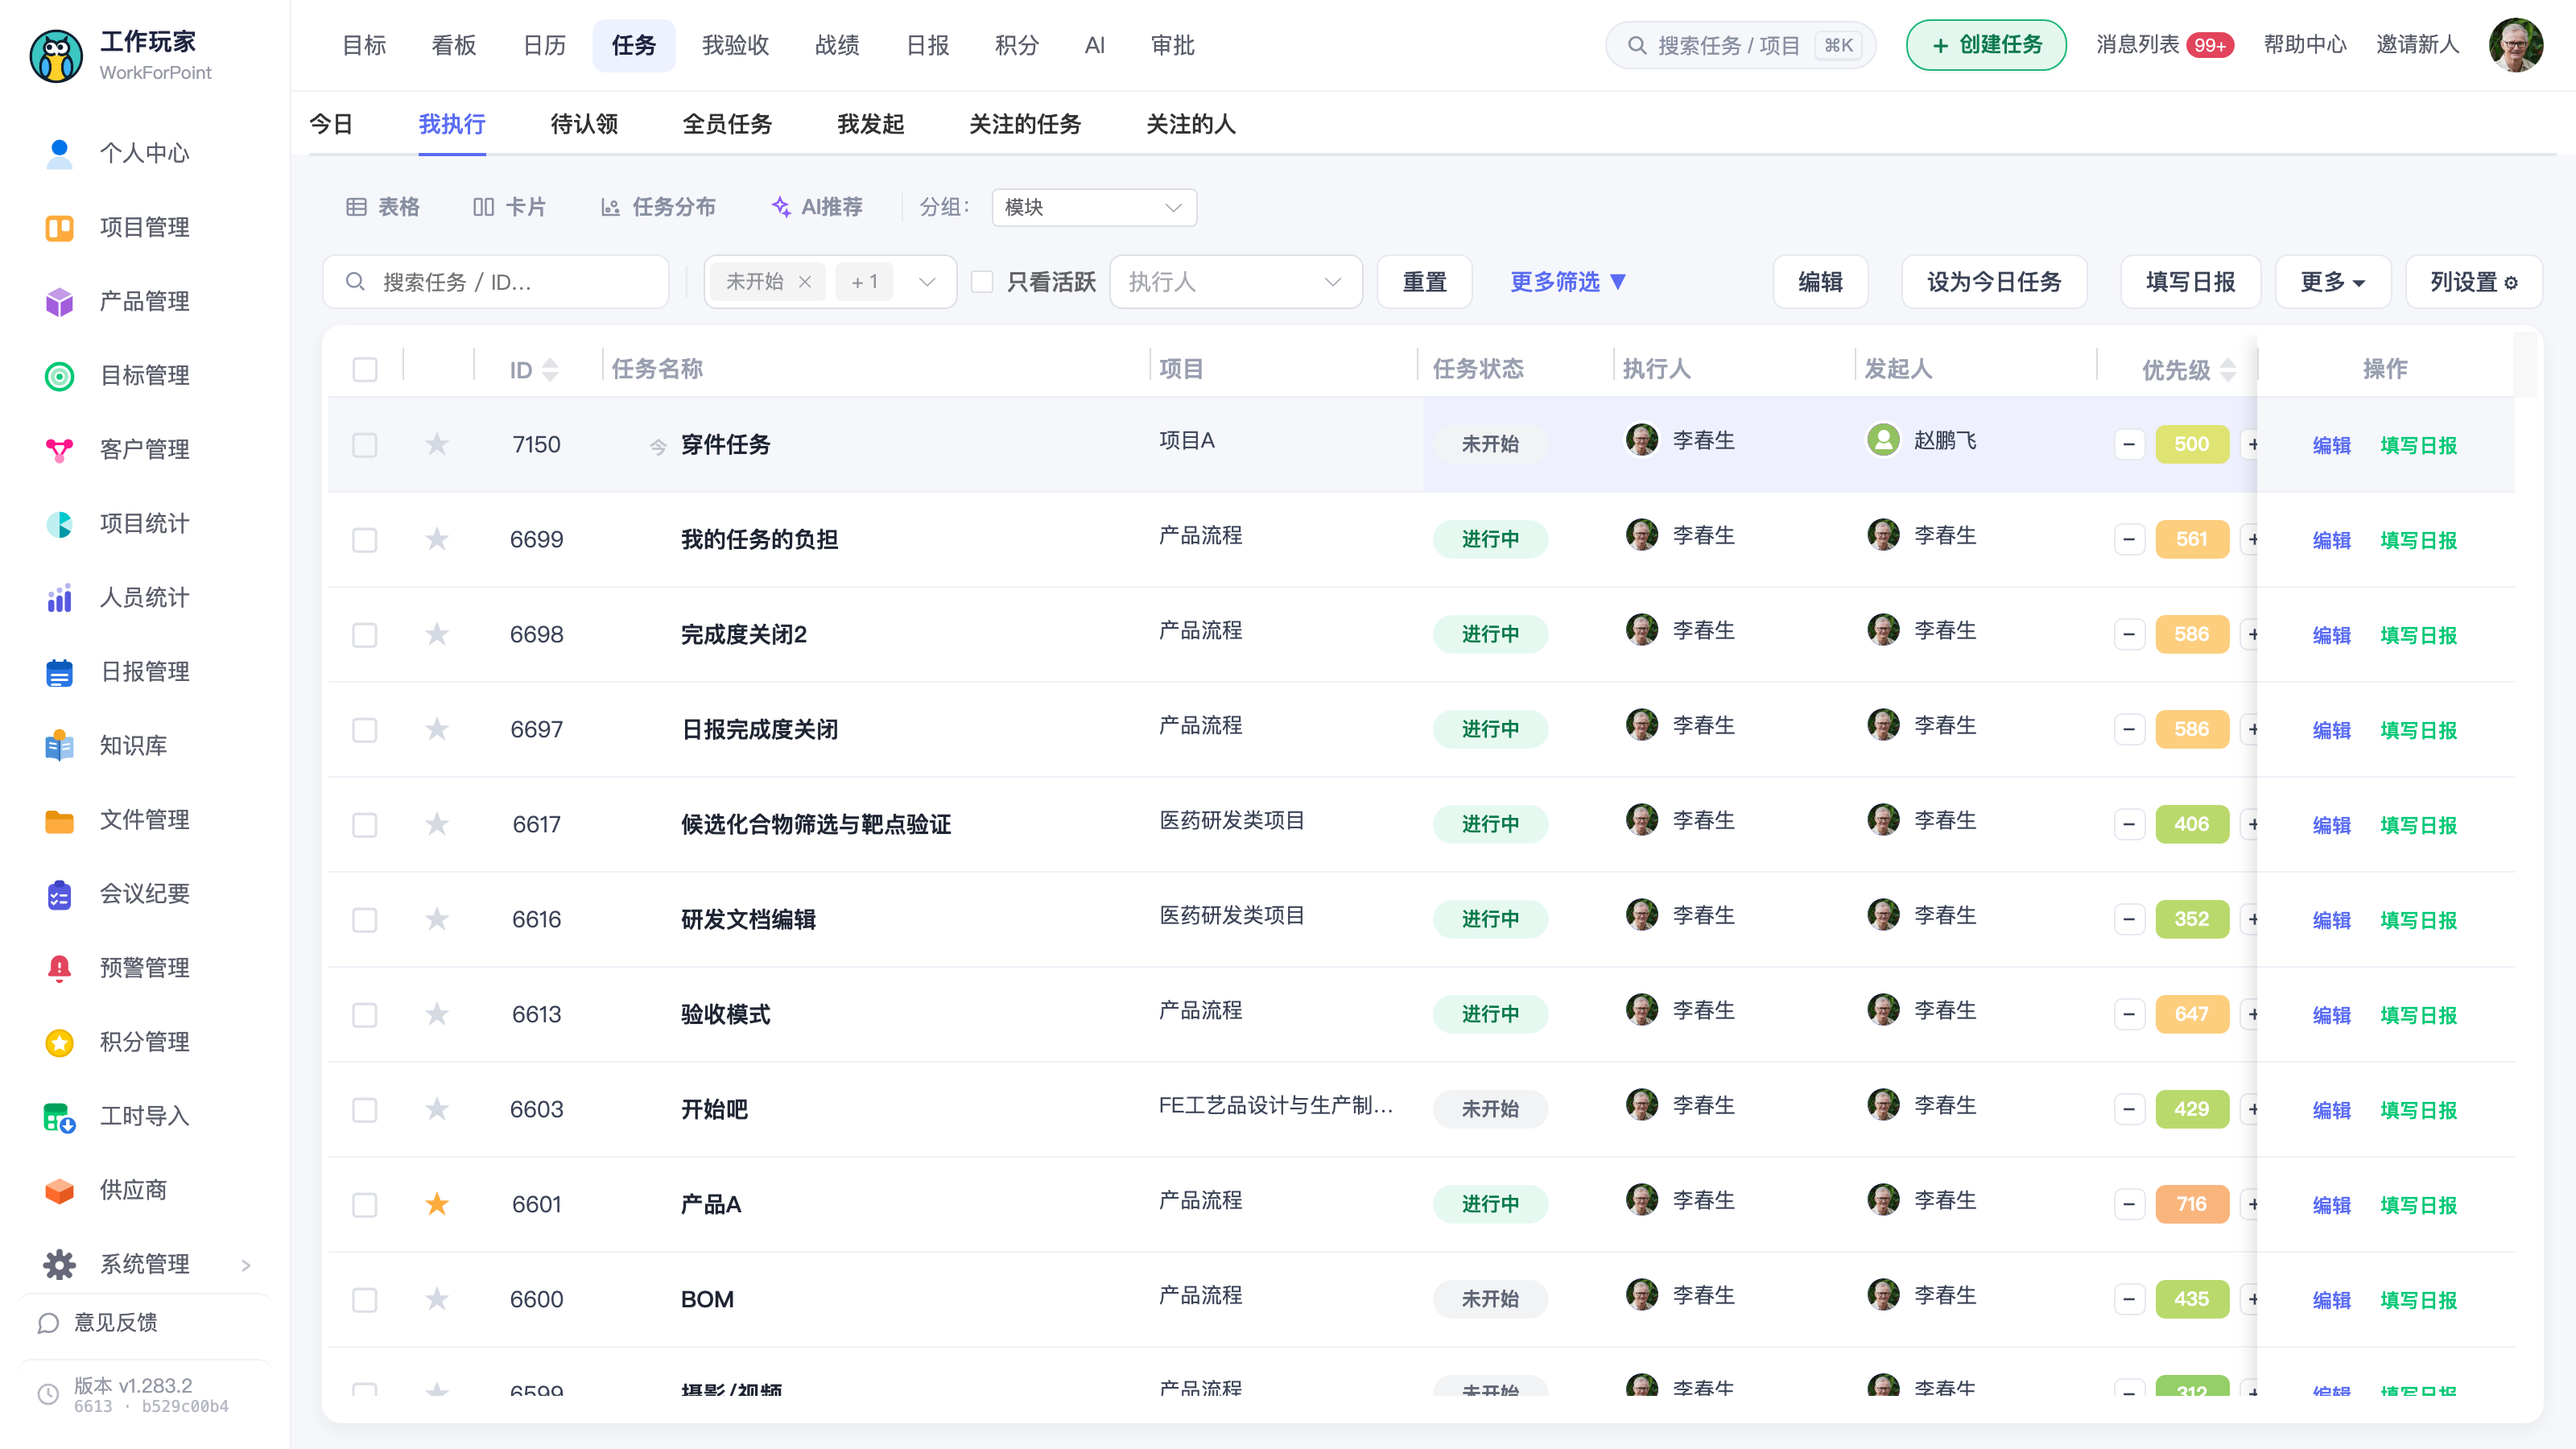Open the 全员任务 sub-tab
Image resolution: width=2576 pixels, height=1449 pixels.
pyautogui.click(x=727, y=124)
